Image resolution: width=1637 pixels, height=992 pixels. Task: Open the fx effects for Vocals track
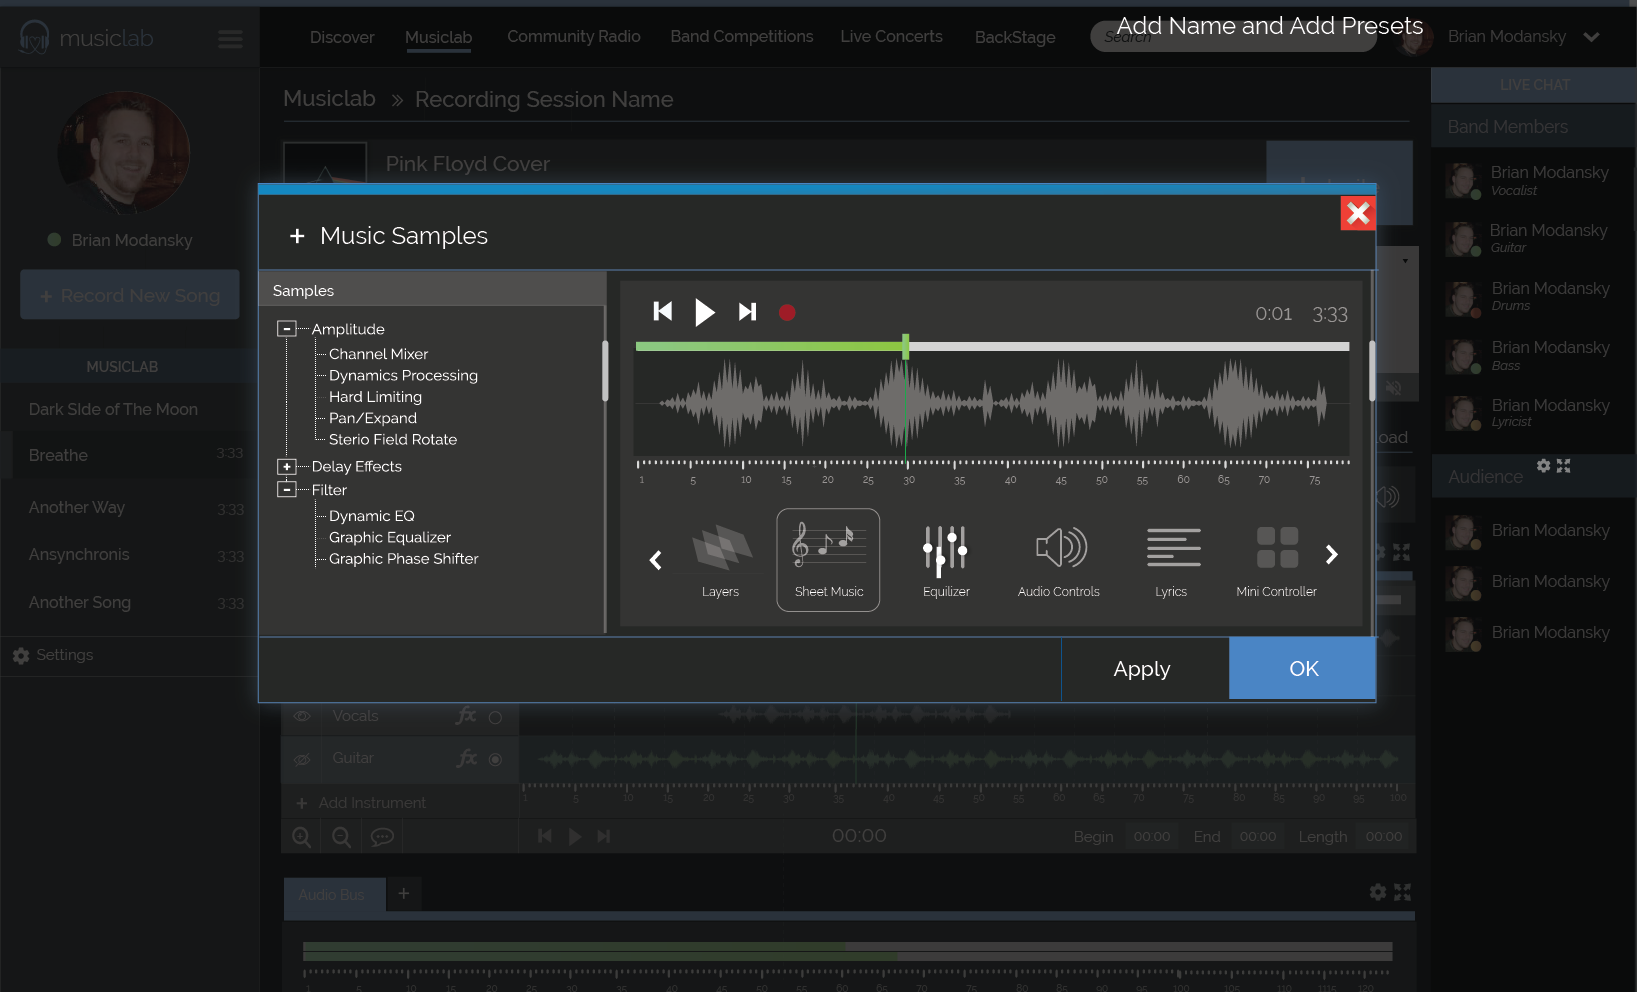pos(466,715)
